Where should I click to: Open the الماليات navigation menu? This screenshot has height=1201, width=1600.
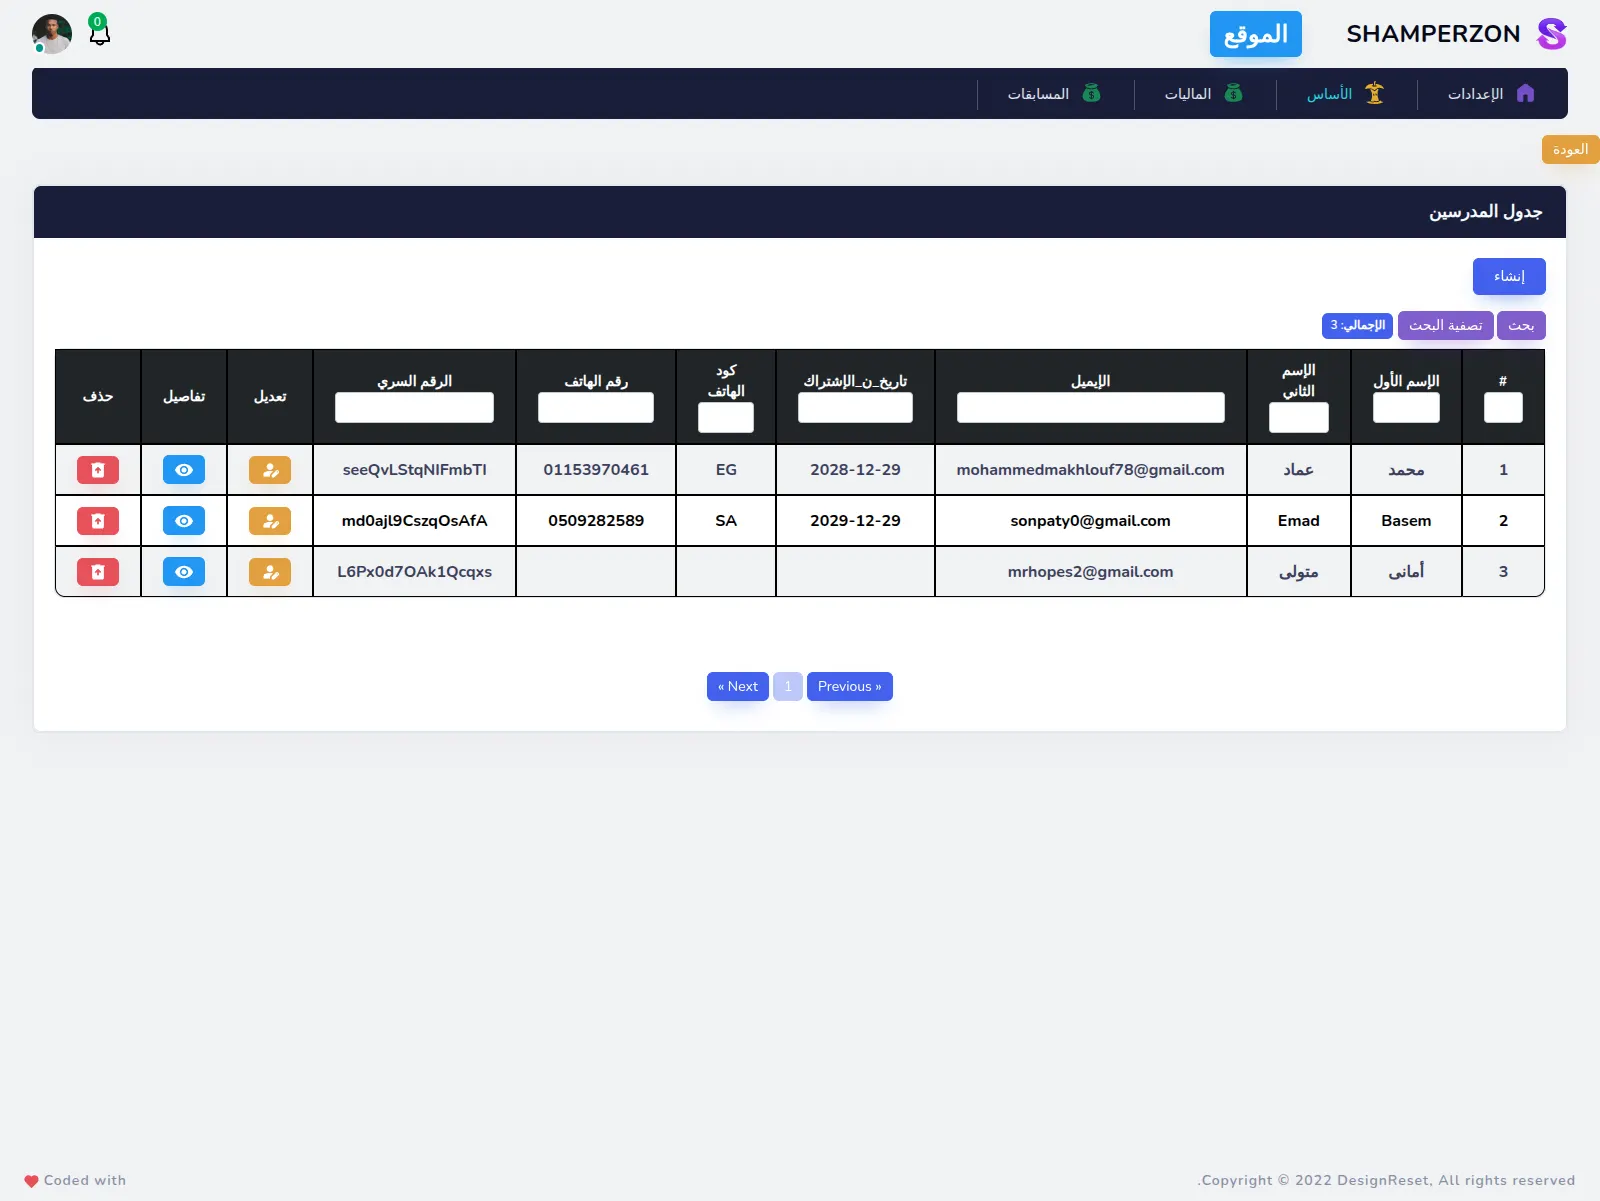pyautogui.click(x=1204, y=94)
